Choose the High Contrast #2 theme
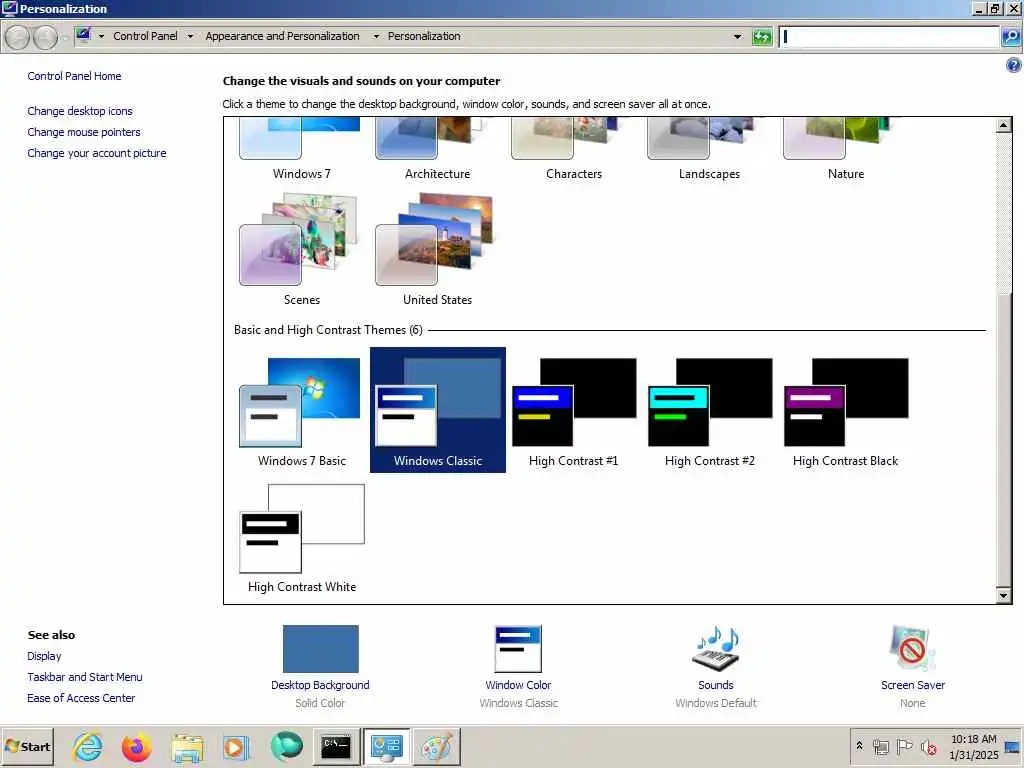The height and width of the screenshot is (768, 1024). (709, 411)
